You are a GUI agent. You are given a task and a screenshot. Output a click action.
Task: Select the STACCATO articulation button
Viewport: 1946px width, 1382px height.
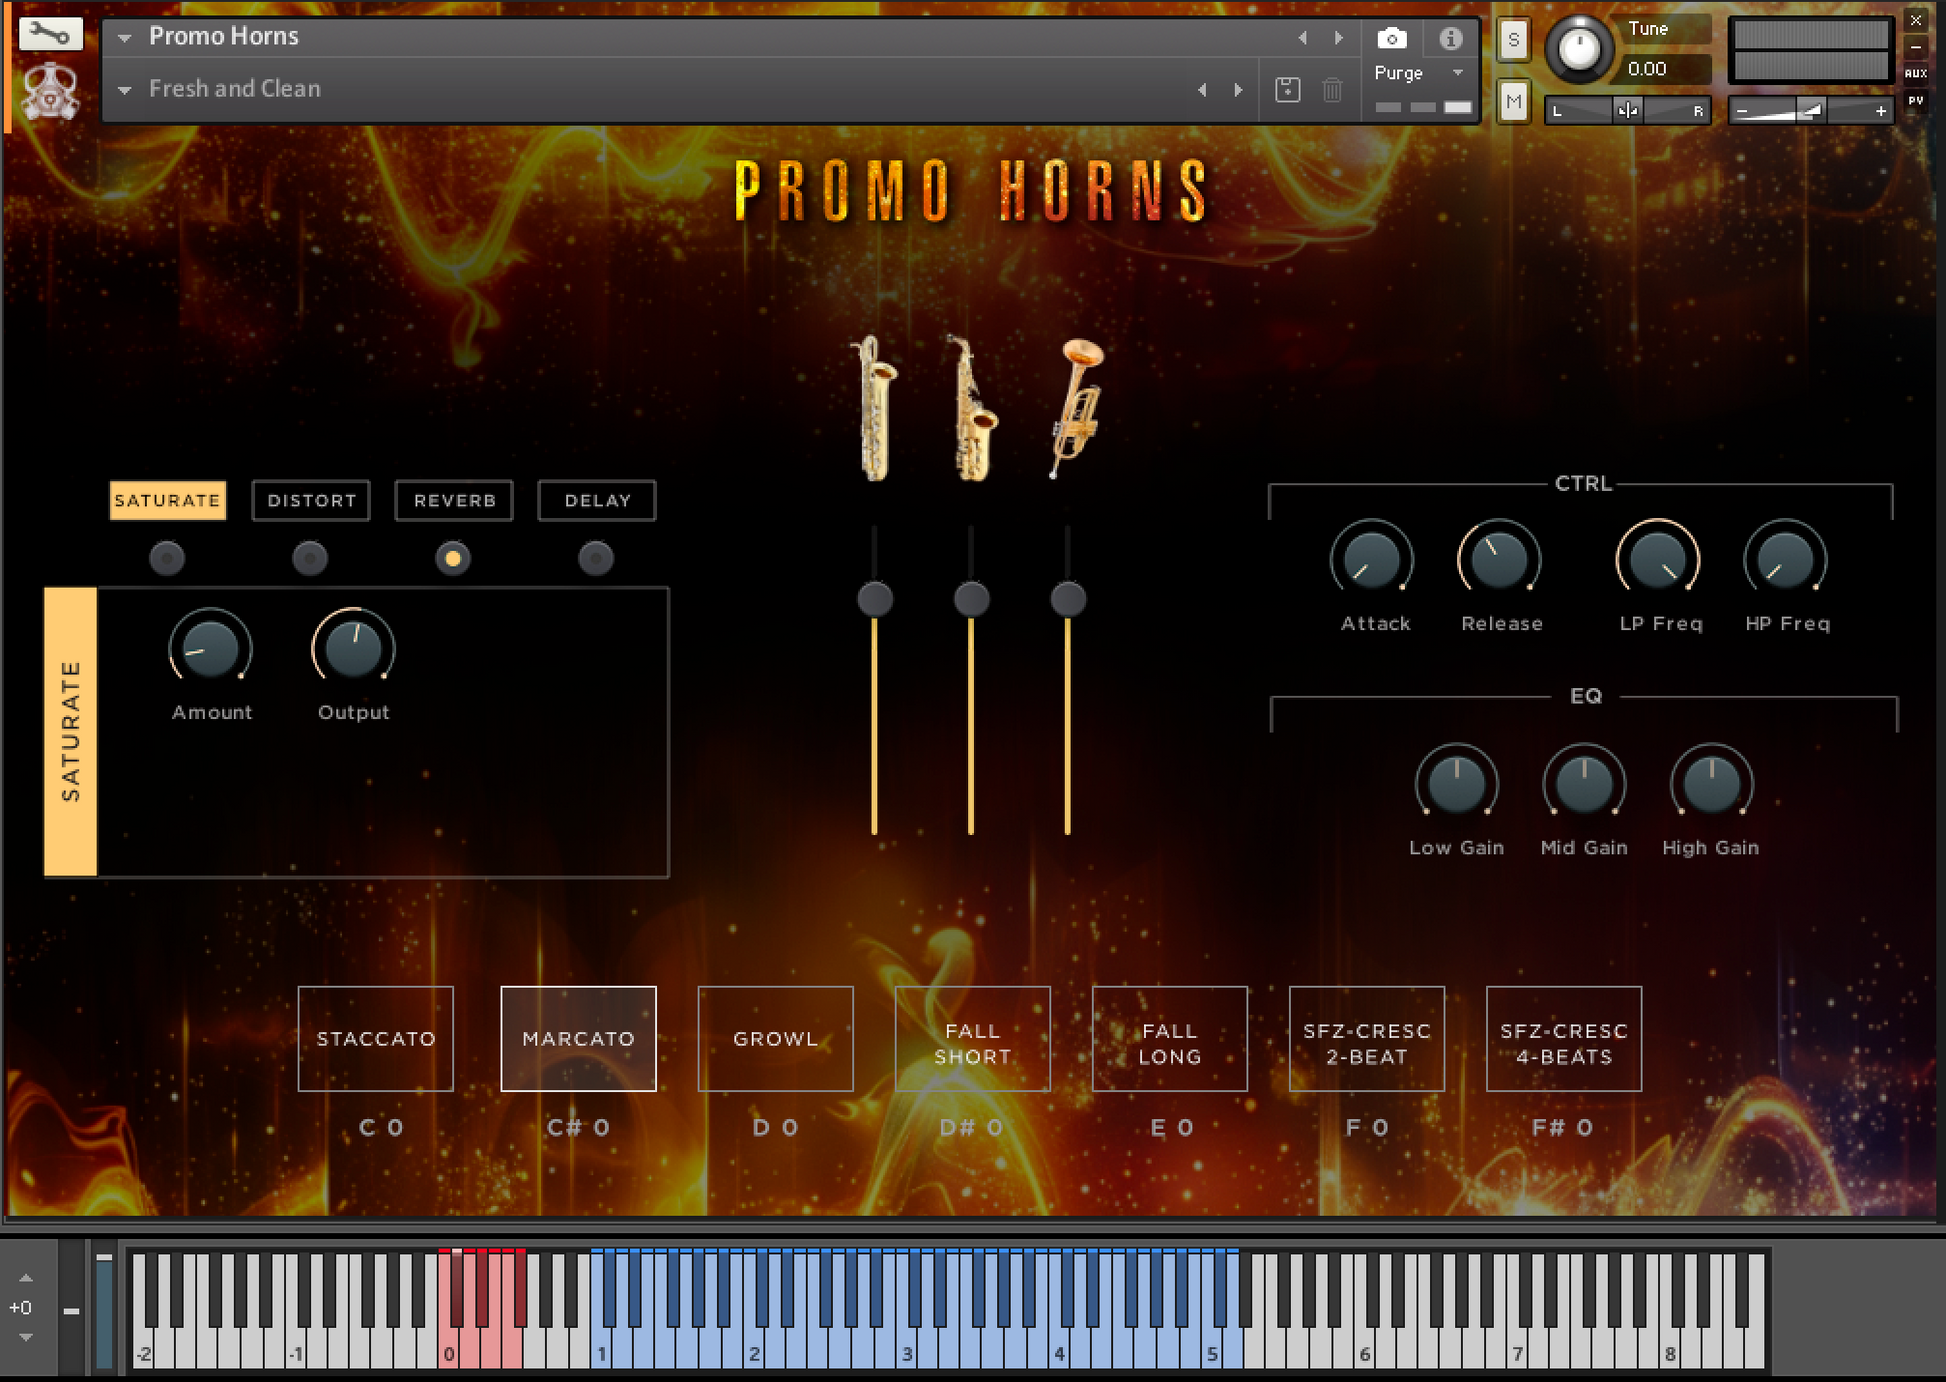[376, 1038]
